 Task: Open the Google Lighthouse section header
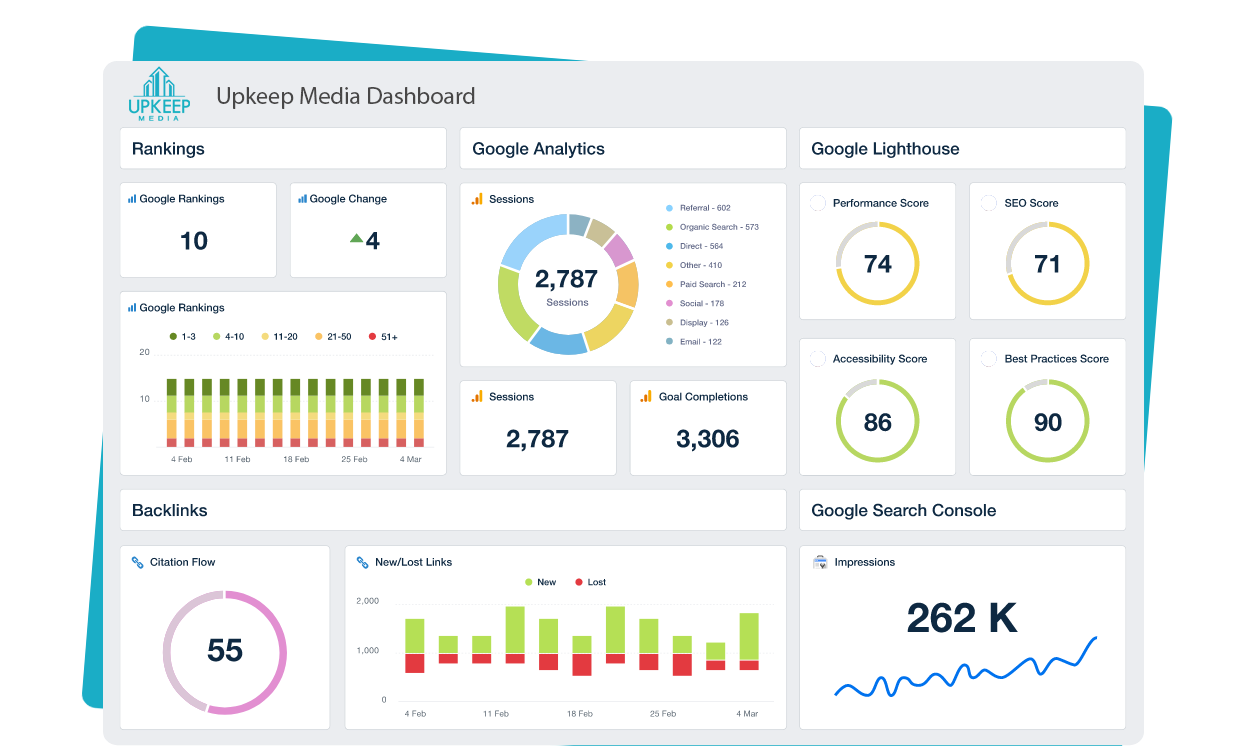[x=963, y=149]
